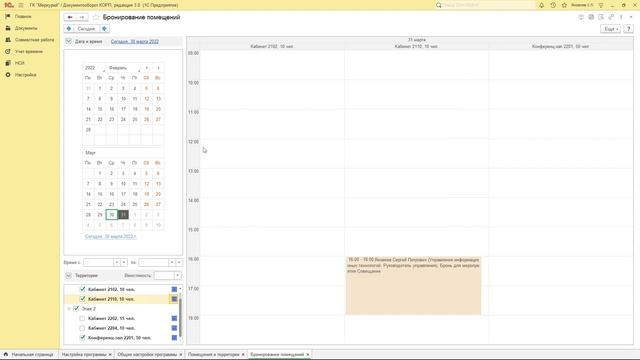Collapse the Этаж 2 tree node
The height and width of the screenshot is (360, 640).
pyautogui.click(x=69, y=309)
